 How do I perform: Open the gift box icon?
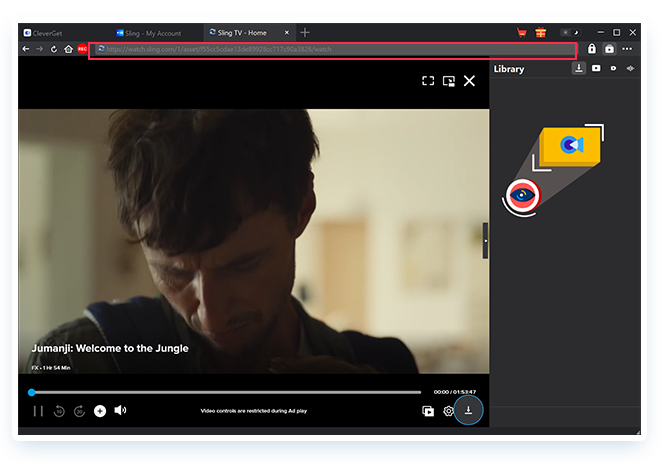(541, 33)
